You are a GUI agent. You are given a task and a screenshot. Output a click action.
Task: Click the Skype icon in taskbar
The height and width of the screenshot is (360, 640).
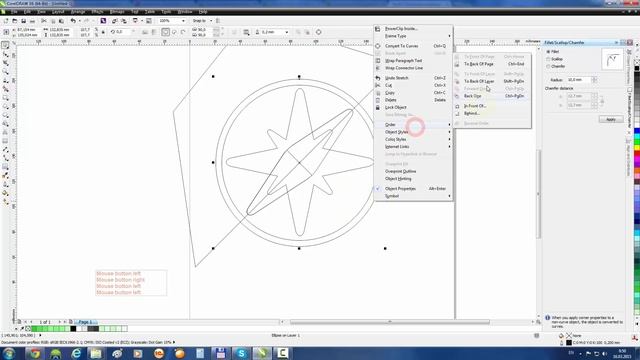point(241,353)
